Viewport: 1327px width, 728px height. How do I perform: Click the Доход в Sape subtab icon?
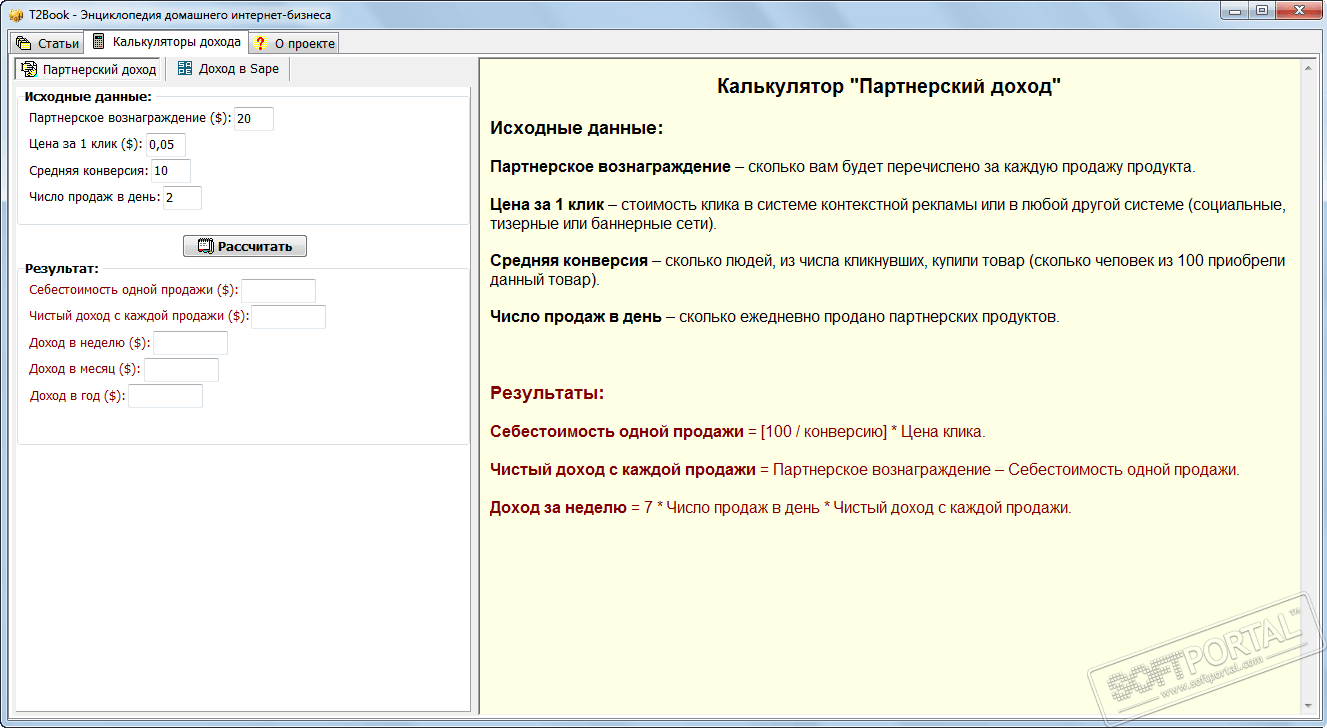point(185,68)
